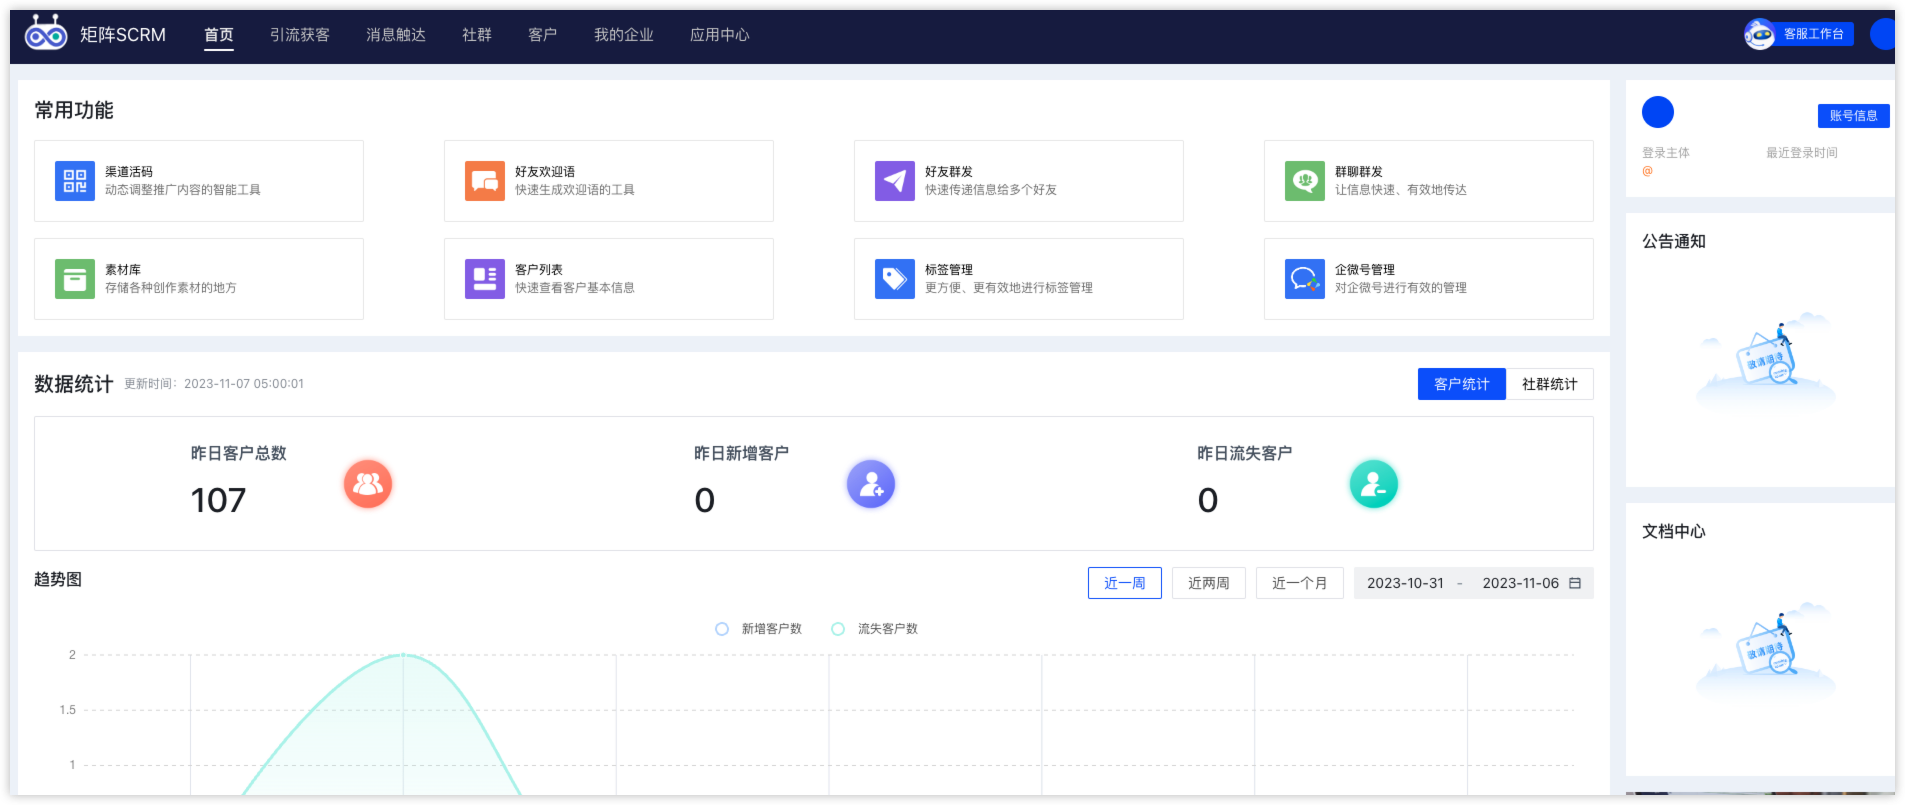Open the 社群 menu
Screen dimensions: 1905x805
click(x=477, y=35)
